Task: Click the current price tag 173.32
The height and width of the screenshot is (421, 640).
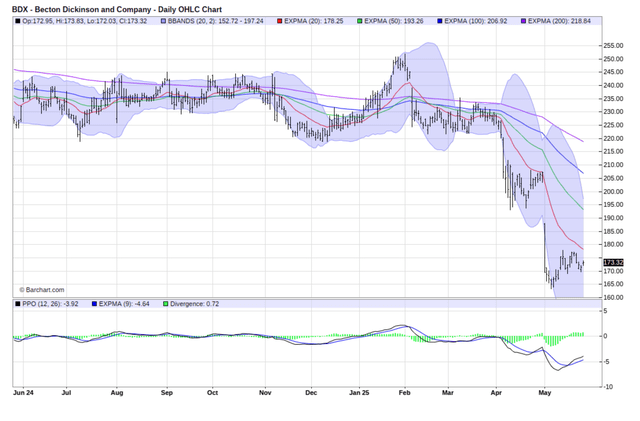Action: click(613, 262)
